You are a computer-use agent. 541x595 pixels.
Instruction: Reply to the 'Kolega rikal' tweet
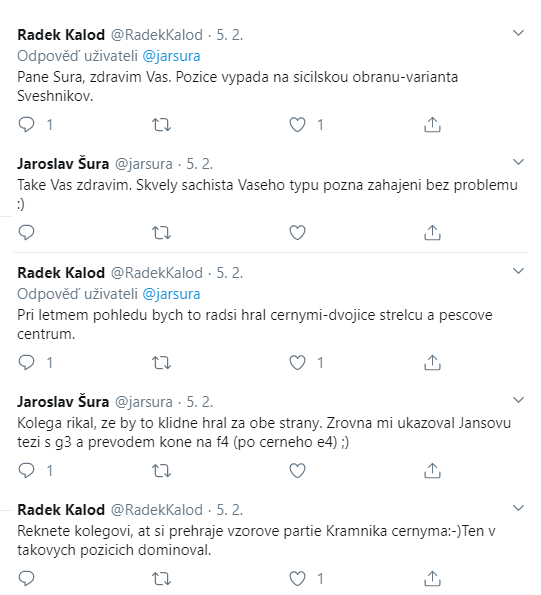click(27, 471)
